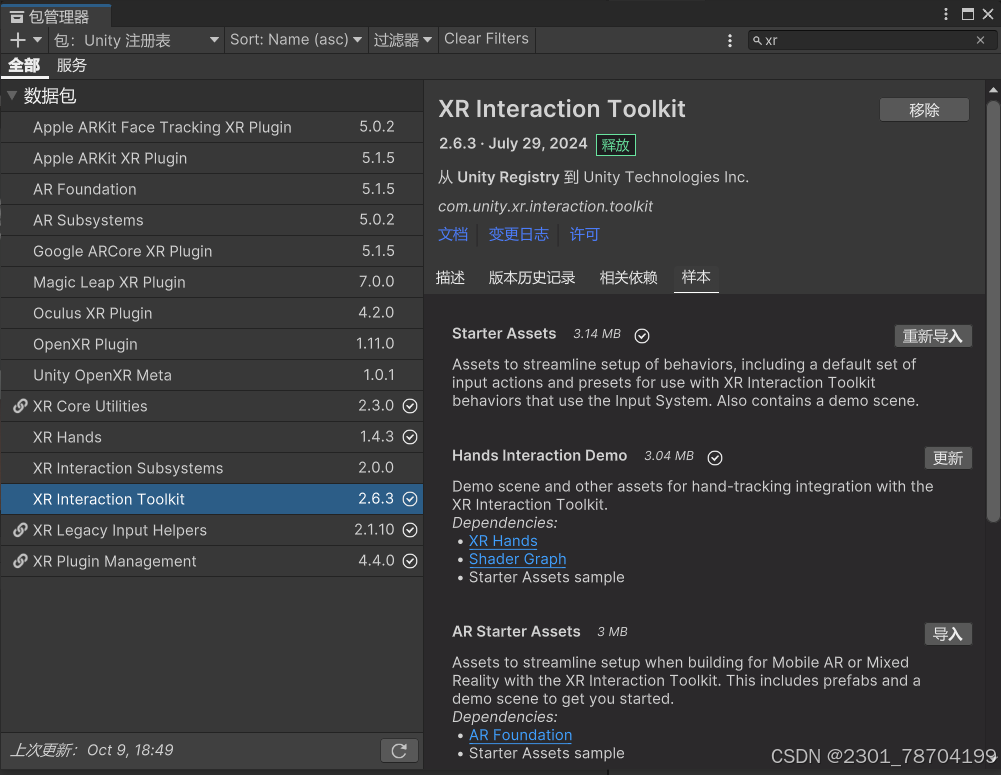The width and height of the screenshot is (1001, 775).
Task: Open the add-package dropdown arrow beside plus
Action: point(37,40)
